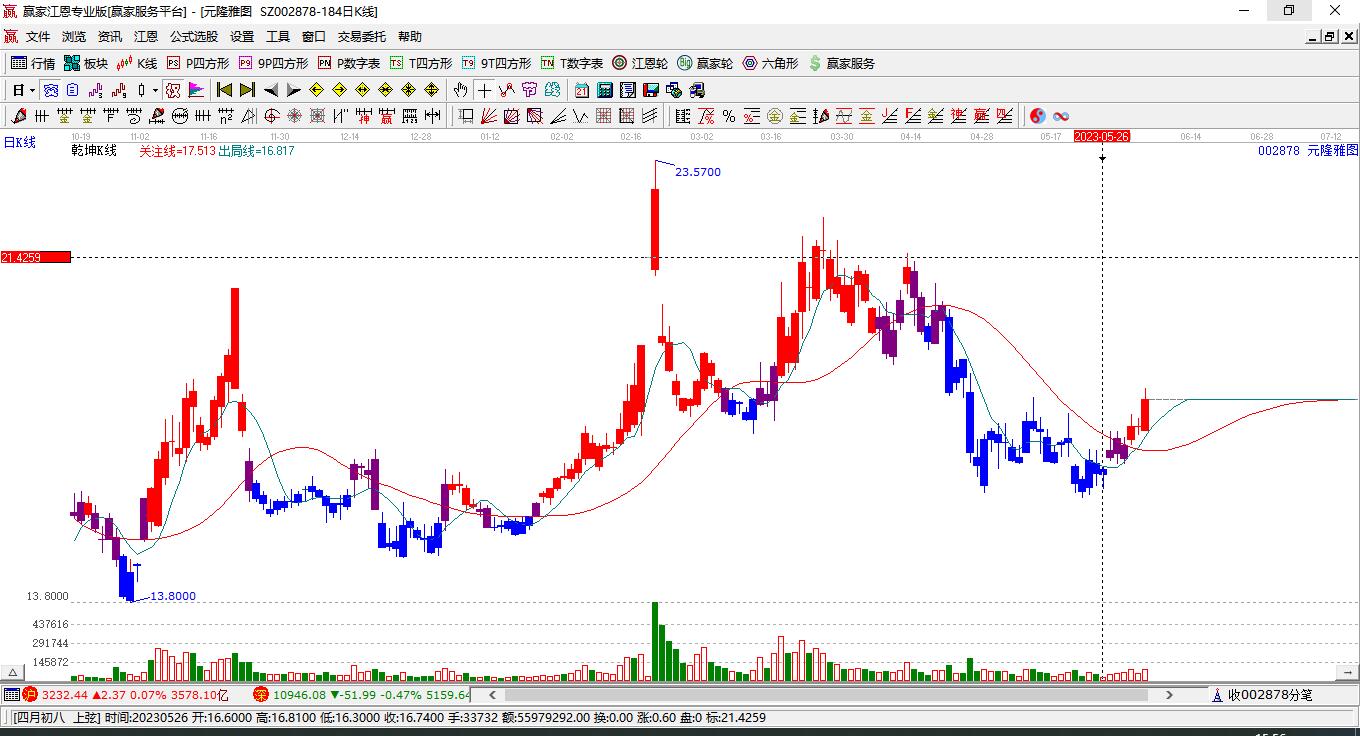Click the status bar table icon
Image resolution: width=1360 pixels, height=736 pixels.
click(12, 695)
